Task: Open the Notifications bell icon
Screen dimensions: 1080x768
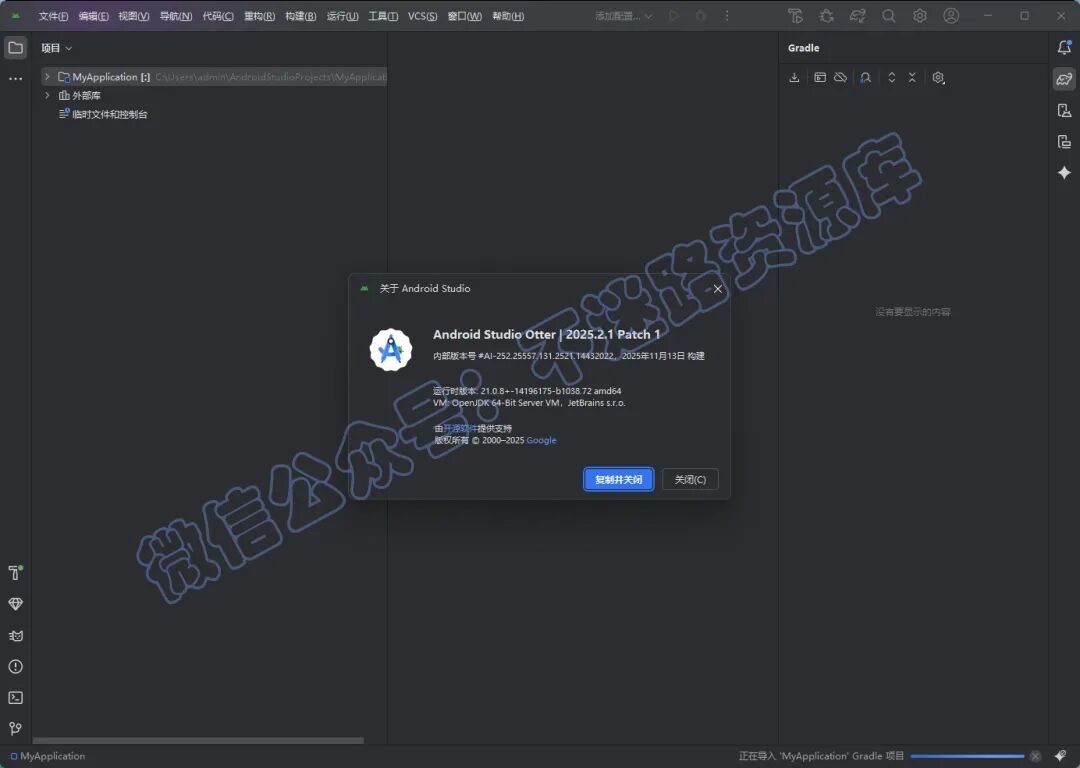Action: [x=1064, y=48]
